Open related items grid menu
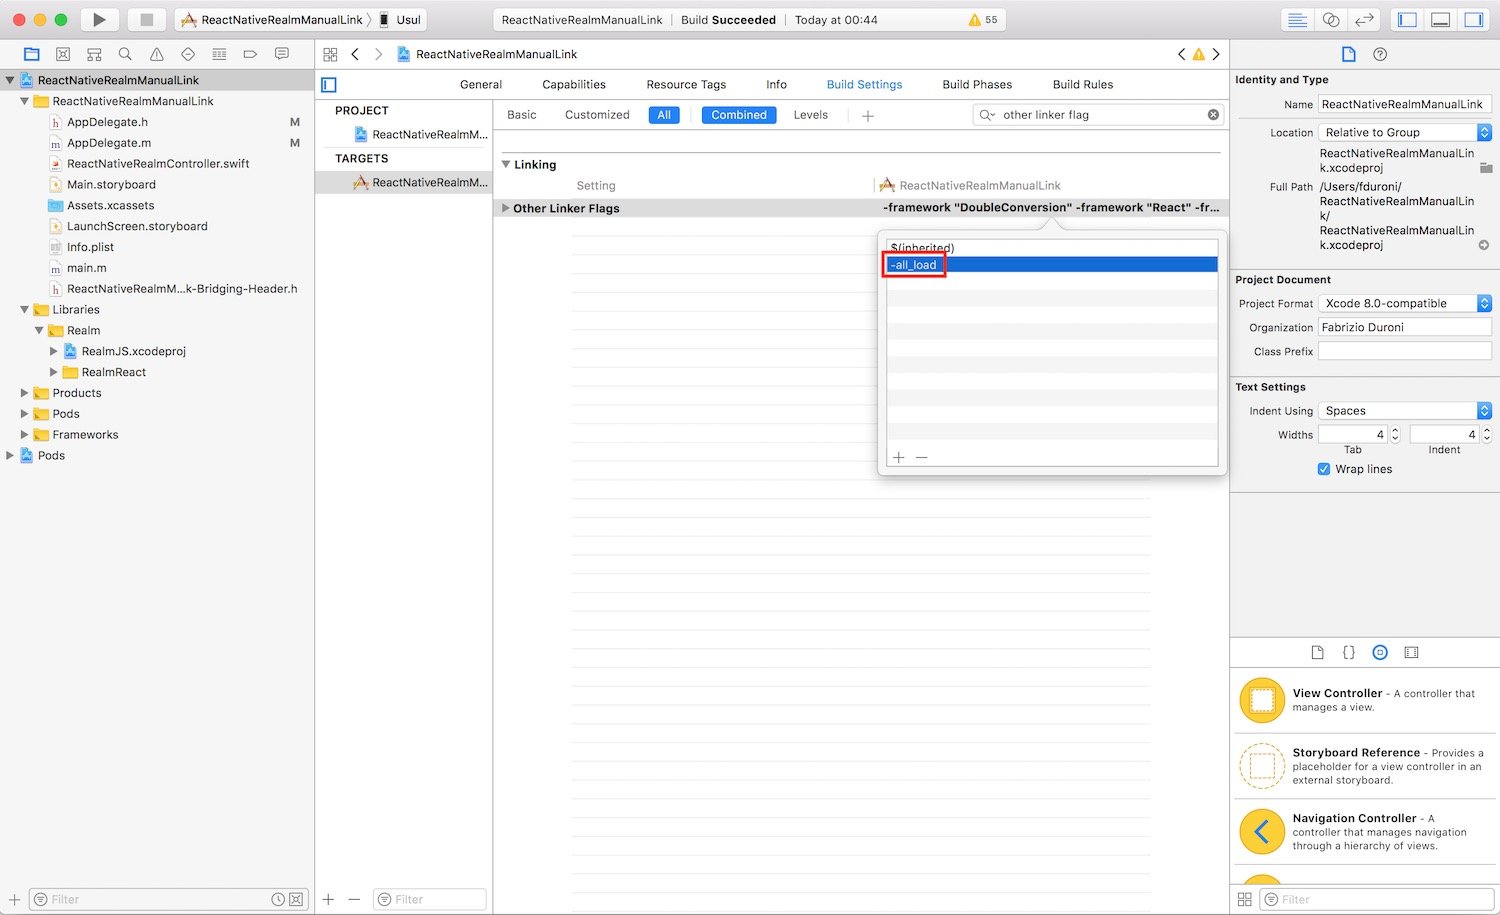This screenshot has width=1500, height=915. point(330,54)
